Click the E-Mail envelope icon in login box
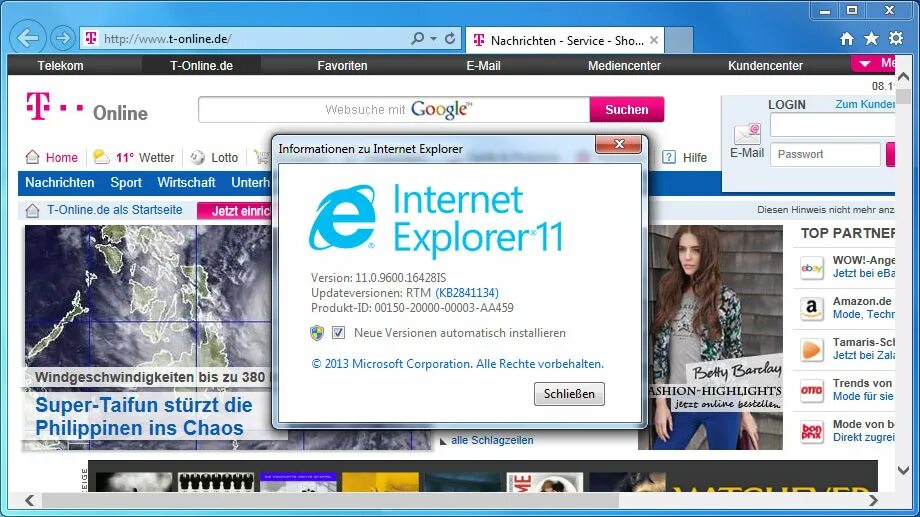 (747, 133)
